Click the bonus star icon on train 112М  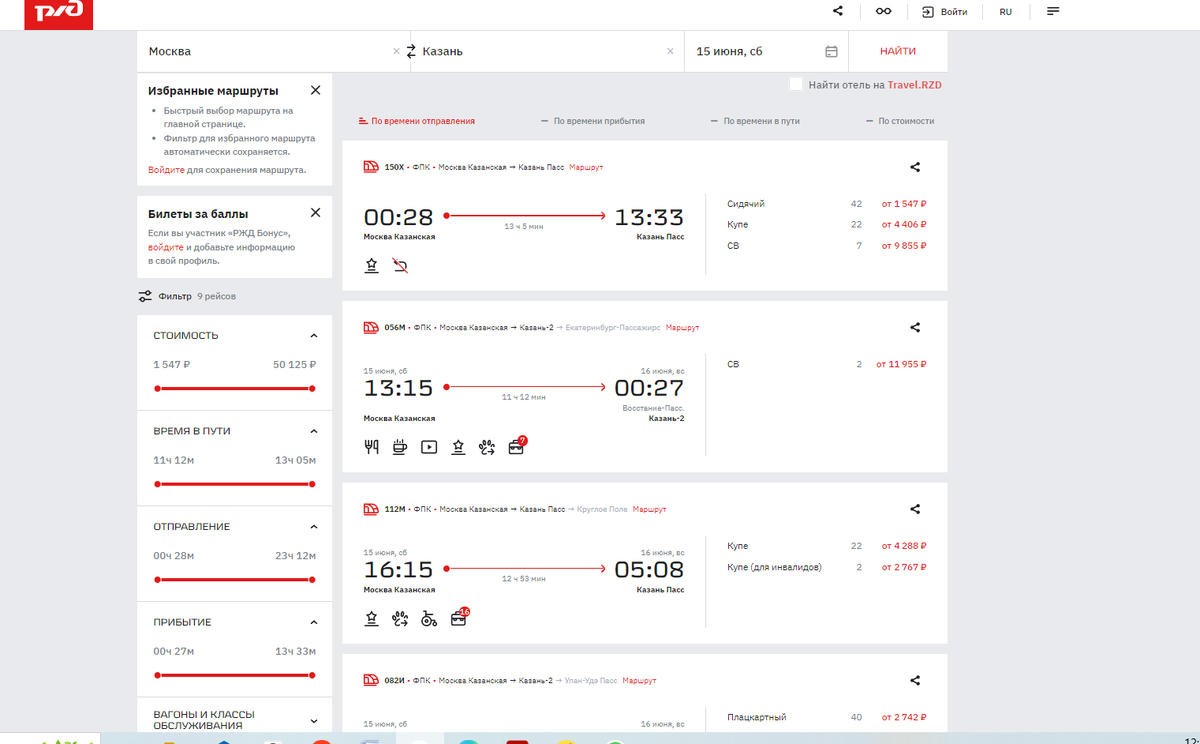tap(371, 618)
